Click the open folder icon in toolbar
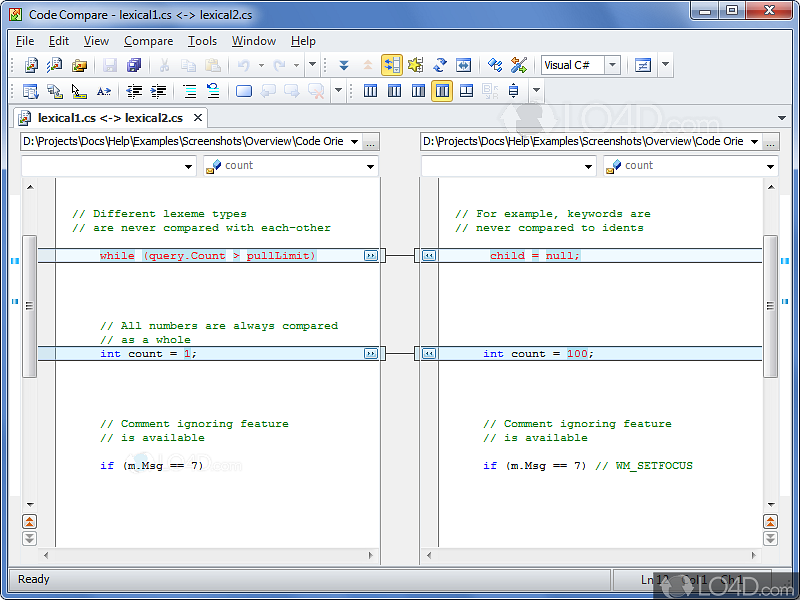The width and height of the screenshot is (800, 600). pos(78,65)
